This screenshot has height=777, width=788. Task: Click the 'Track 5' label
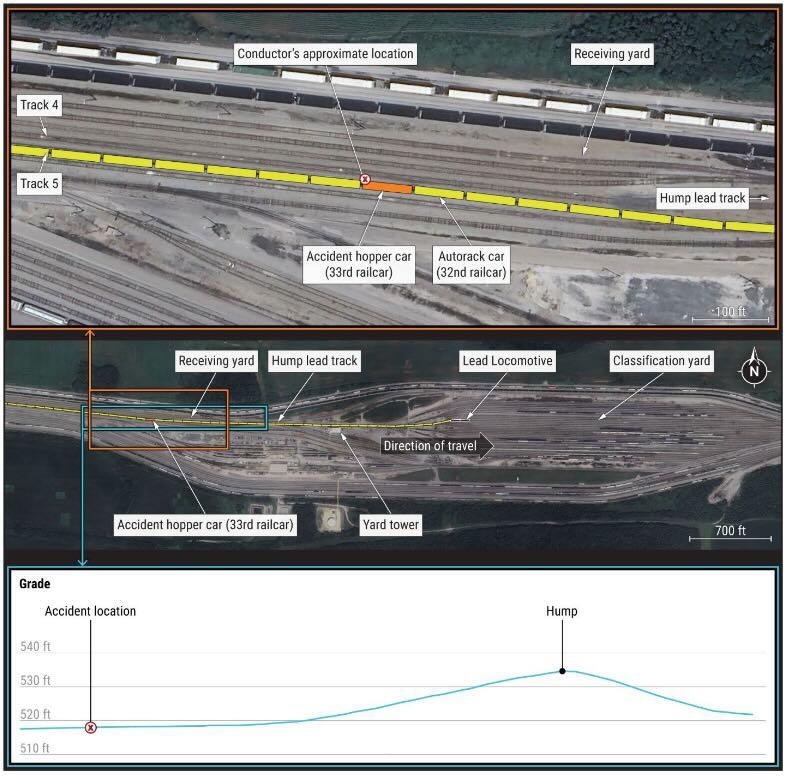[x=39, y=183]
